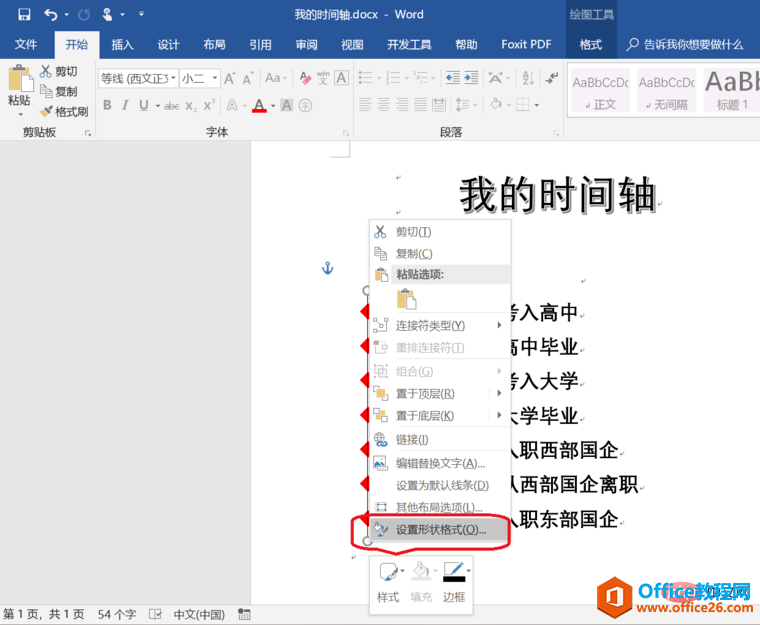The image size is (760, 625).
Task: Expand the 置于顶层 submenu arrow
Action: tap(499, 393)
